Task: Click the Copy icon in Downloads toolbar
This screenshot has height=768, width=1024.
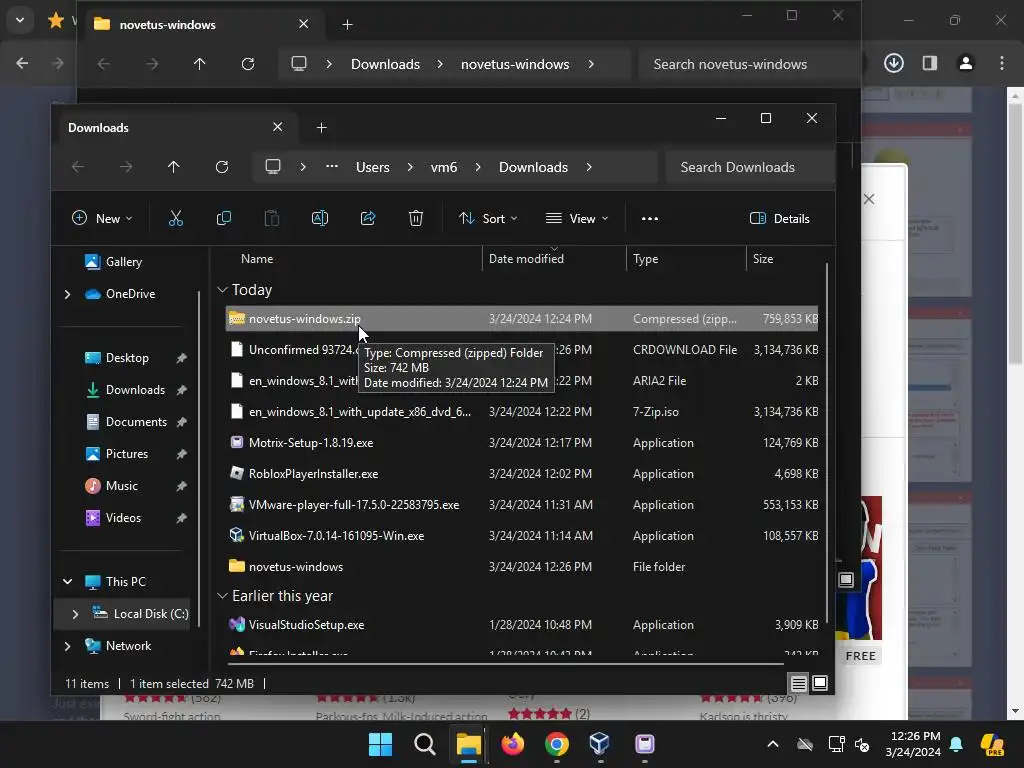Action: pyautogui.click(x=223, y=218)
